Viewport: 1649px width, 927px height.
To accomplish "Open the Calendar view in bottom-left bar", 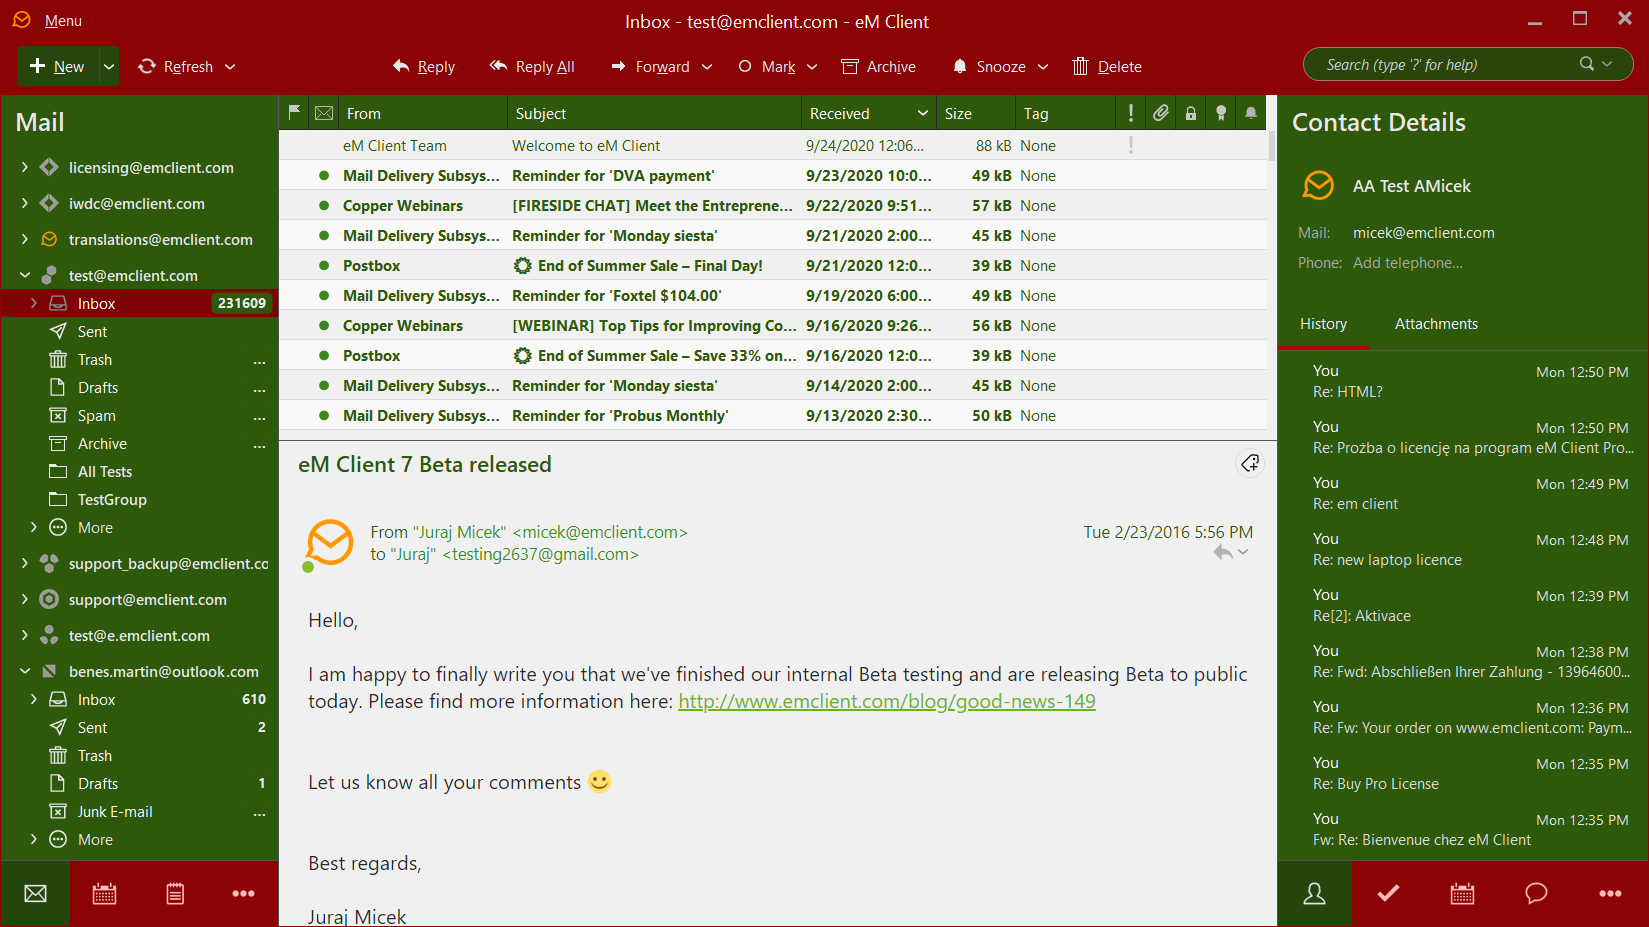I will [104, 893].
